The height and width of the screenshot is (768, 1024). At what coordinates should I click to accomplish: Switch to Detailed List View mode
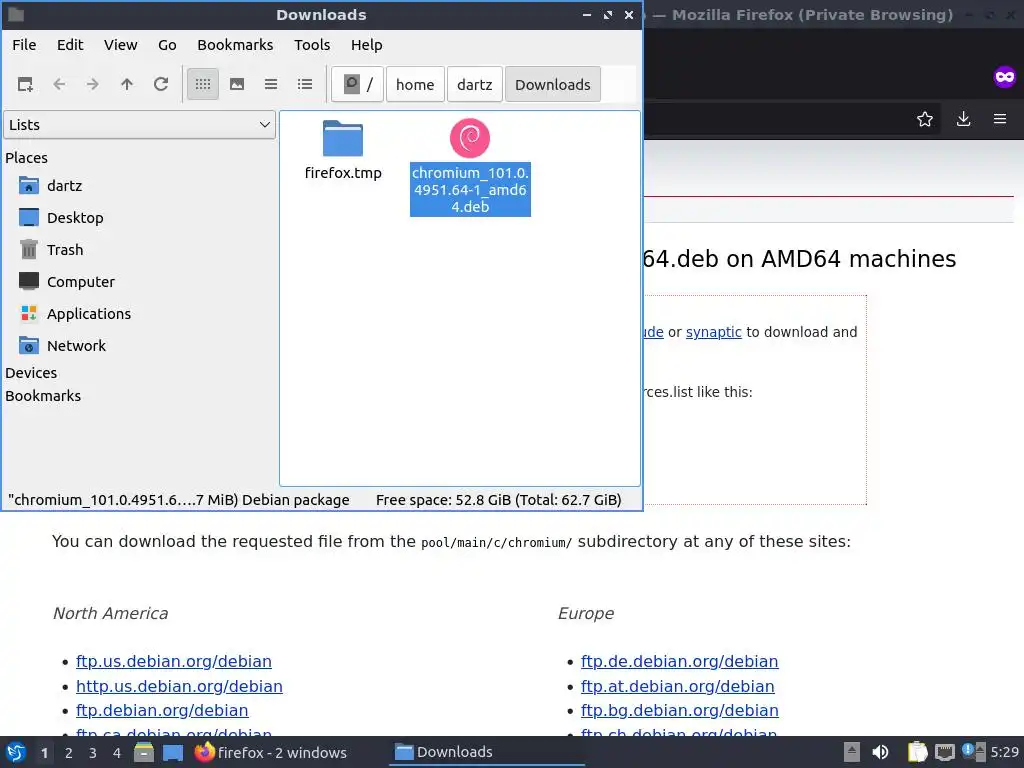pyautogui.click(x=305, y=84)
